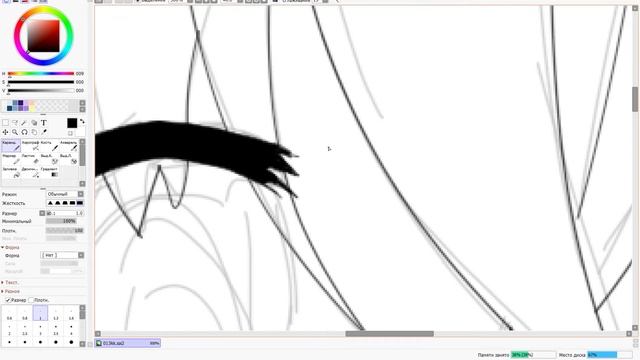The image size is (640, 360).
Task: Select the Карандаш (Pencil) brush
Action: click(x=11, y=146)
